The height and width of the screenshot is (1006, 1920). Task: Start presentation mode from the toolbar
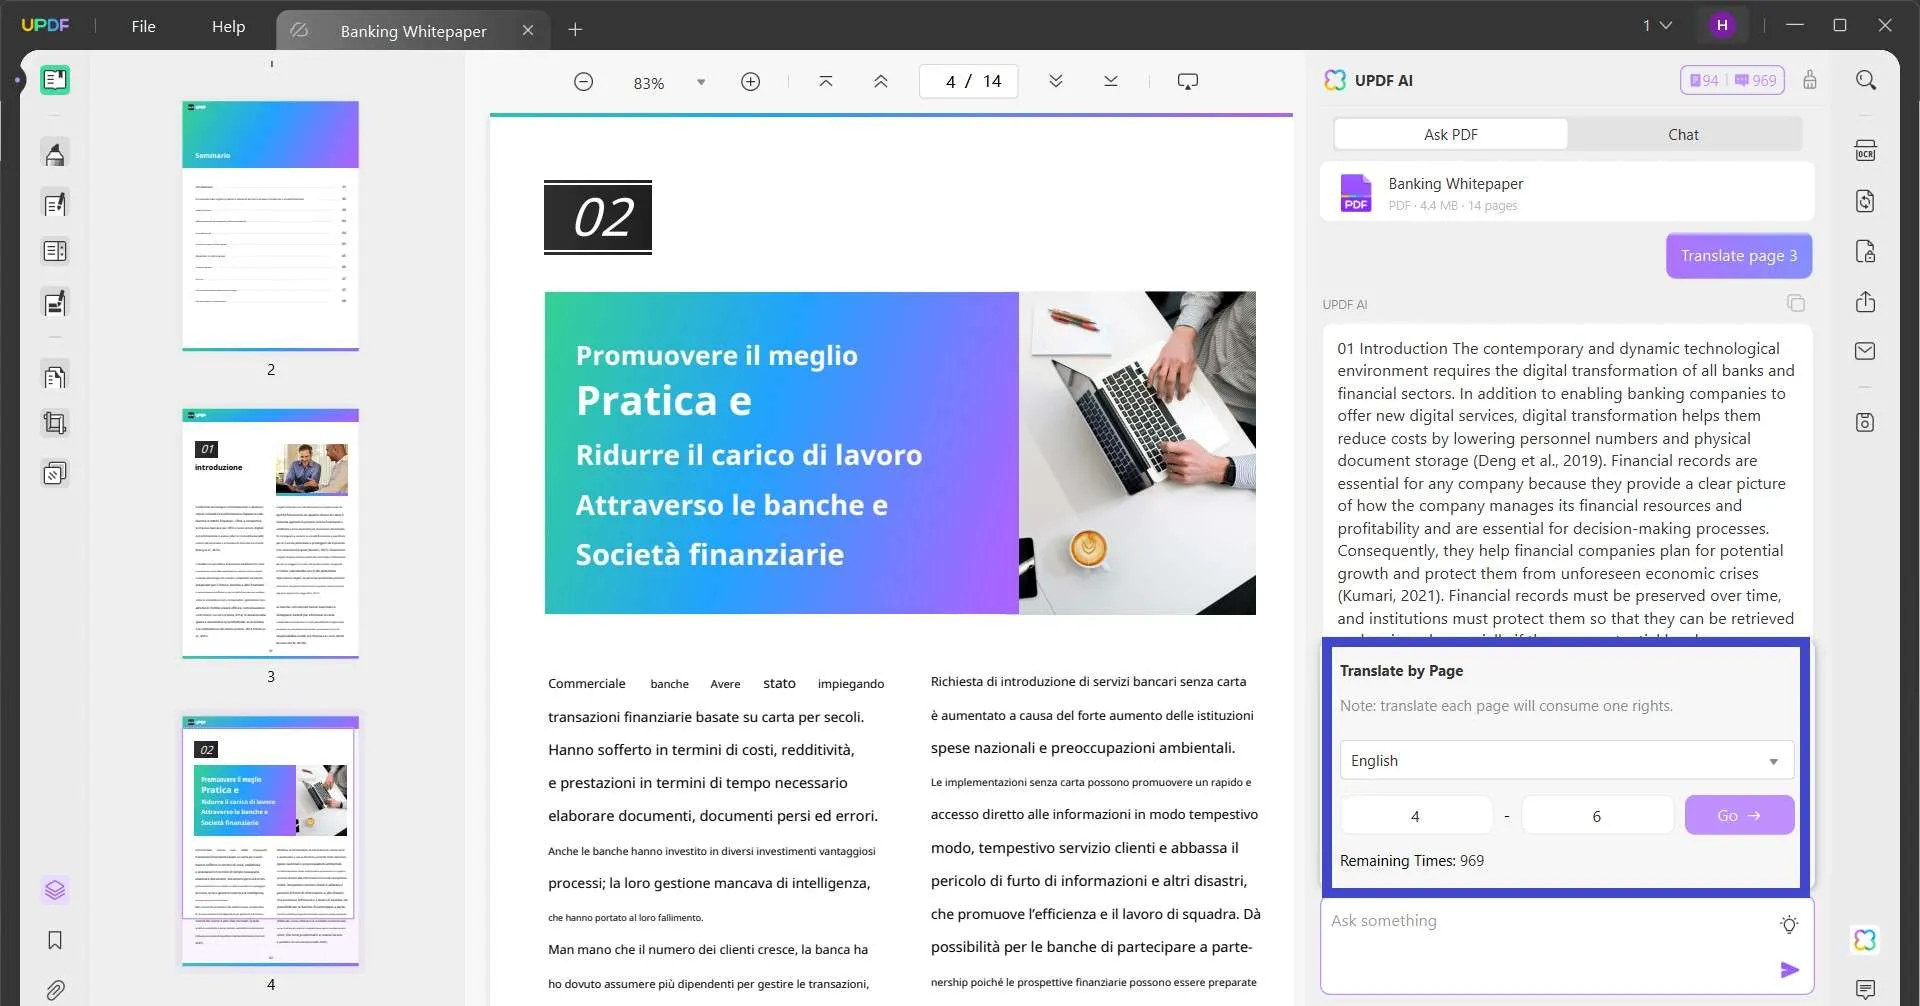pos(1187,81)
